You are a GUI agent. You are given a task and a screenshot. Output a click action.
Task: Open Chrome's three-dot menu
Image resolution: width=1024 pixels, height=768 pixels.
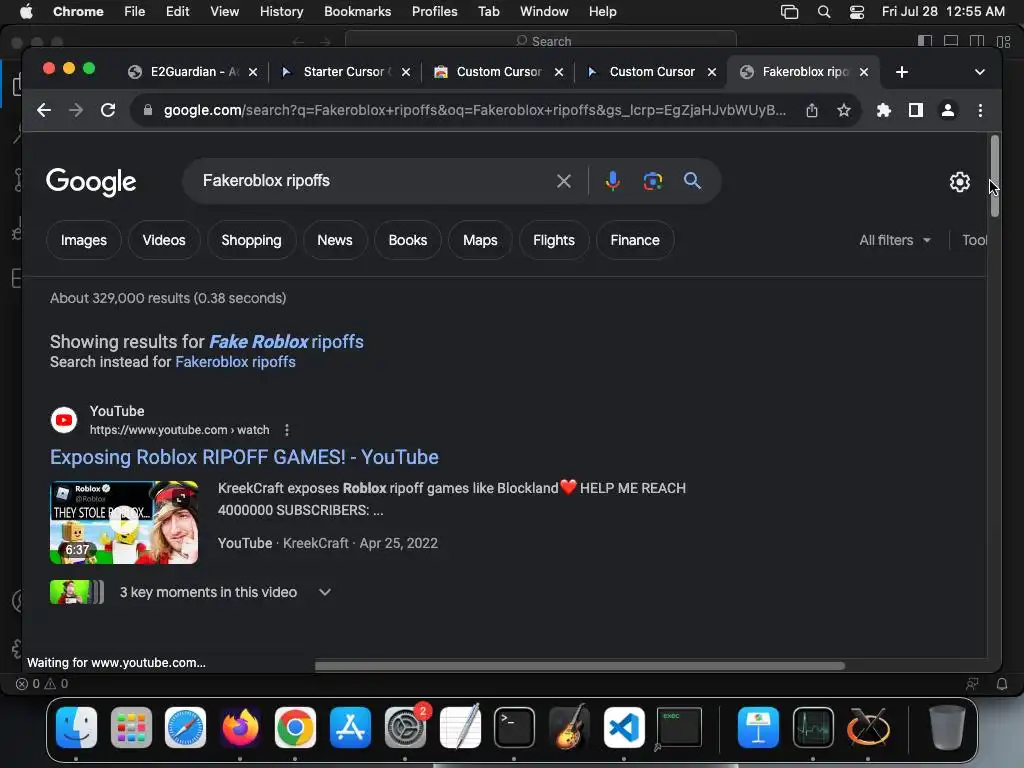pos(980,110)
